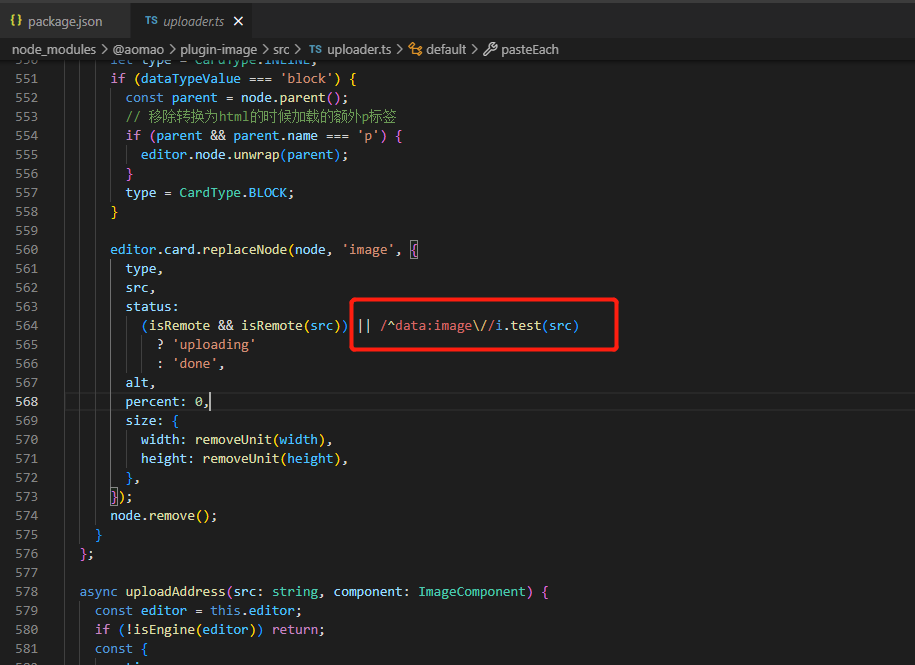Close the uploader.ts tab
This screenshot has width=915, height=665.
point(236,19)
